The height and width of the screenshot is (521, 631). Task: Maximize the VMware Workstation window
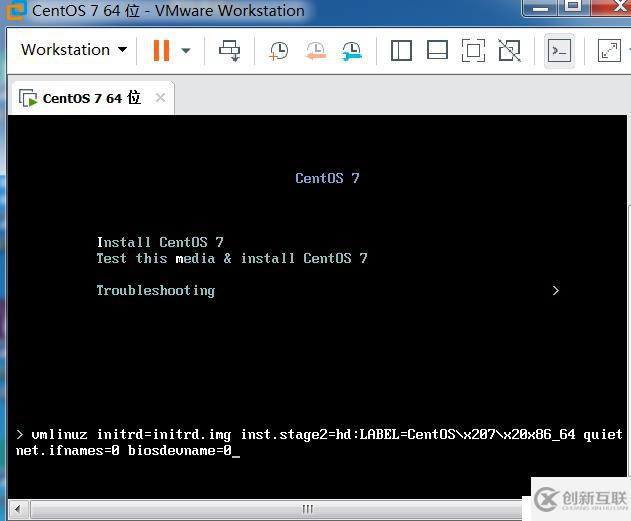tap(573, 6)
